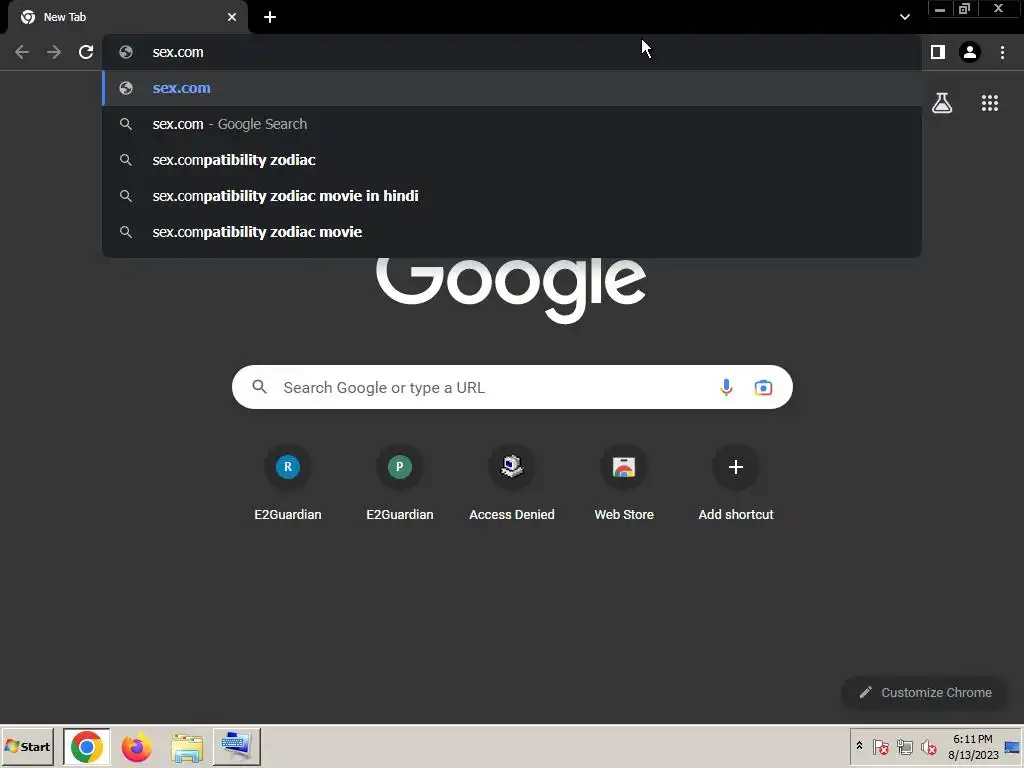This screenshot has width=1024, height=768.
Task: Go forward using the forward arrow
Action: (x=54, y=52)
